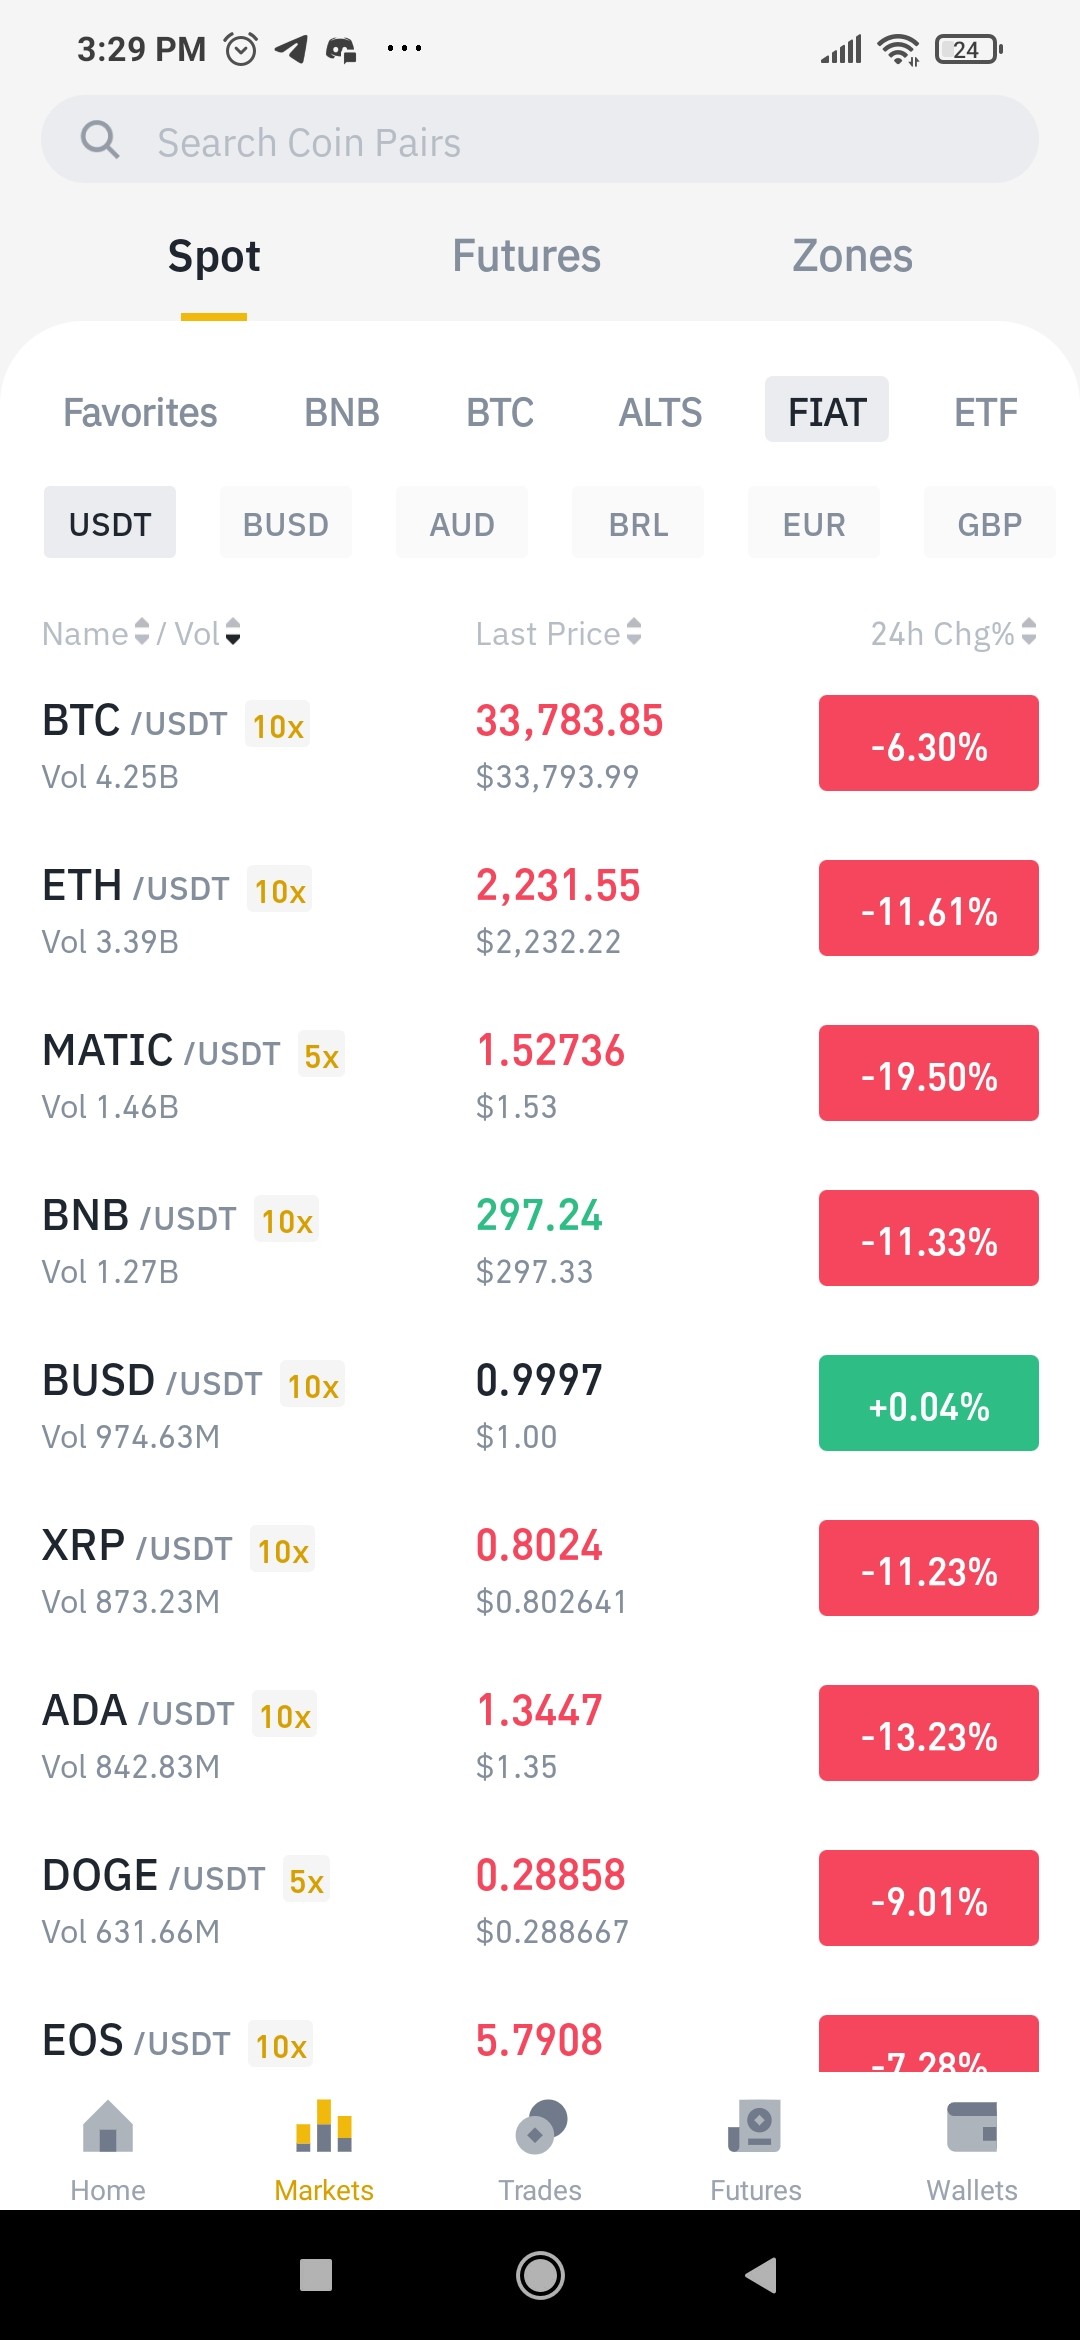
Task: Open the Trades icon in bottom bar
Action: pyautogui.click(x=540, y=2126)
